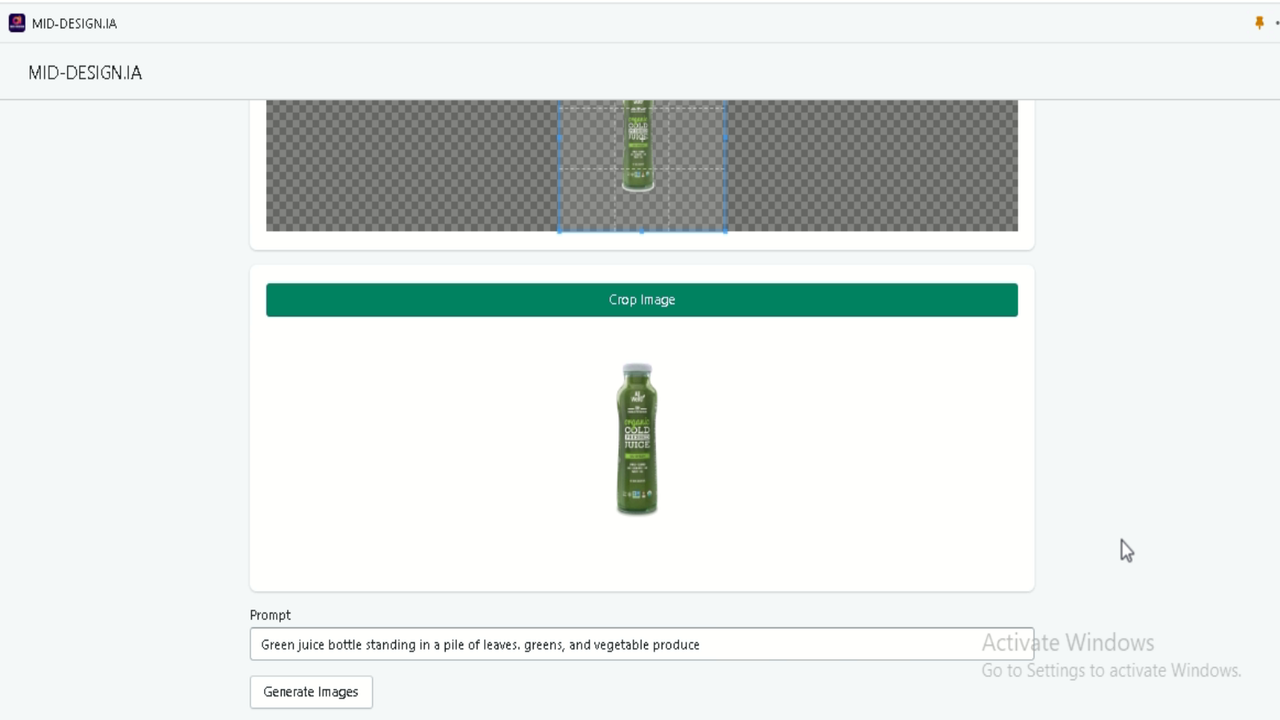Click the cropped juice bottle preview image
Viewport: 1280px width, 720px height.
tap(637, 440)
